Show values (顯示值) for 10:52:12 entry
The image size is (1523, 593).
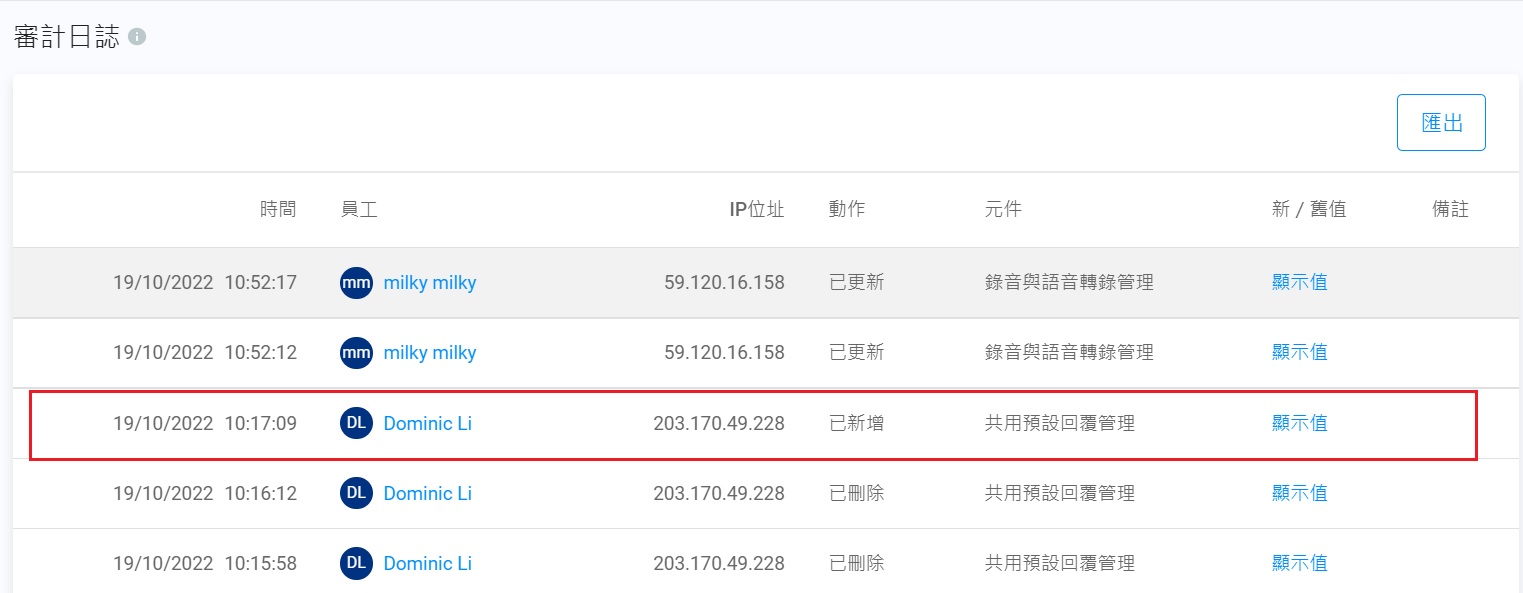click(x=1299, y=352)
